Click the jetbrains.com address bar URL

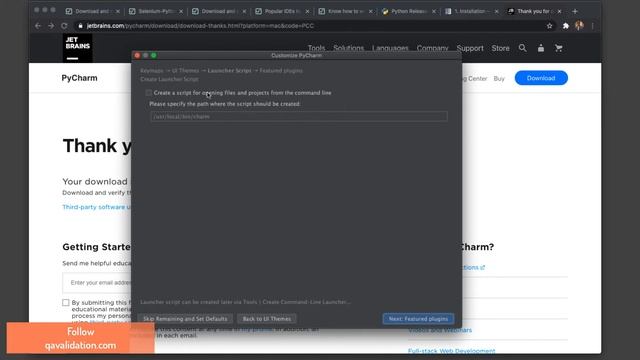coord(200,26)
